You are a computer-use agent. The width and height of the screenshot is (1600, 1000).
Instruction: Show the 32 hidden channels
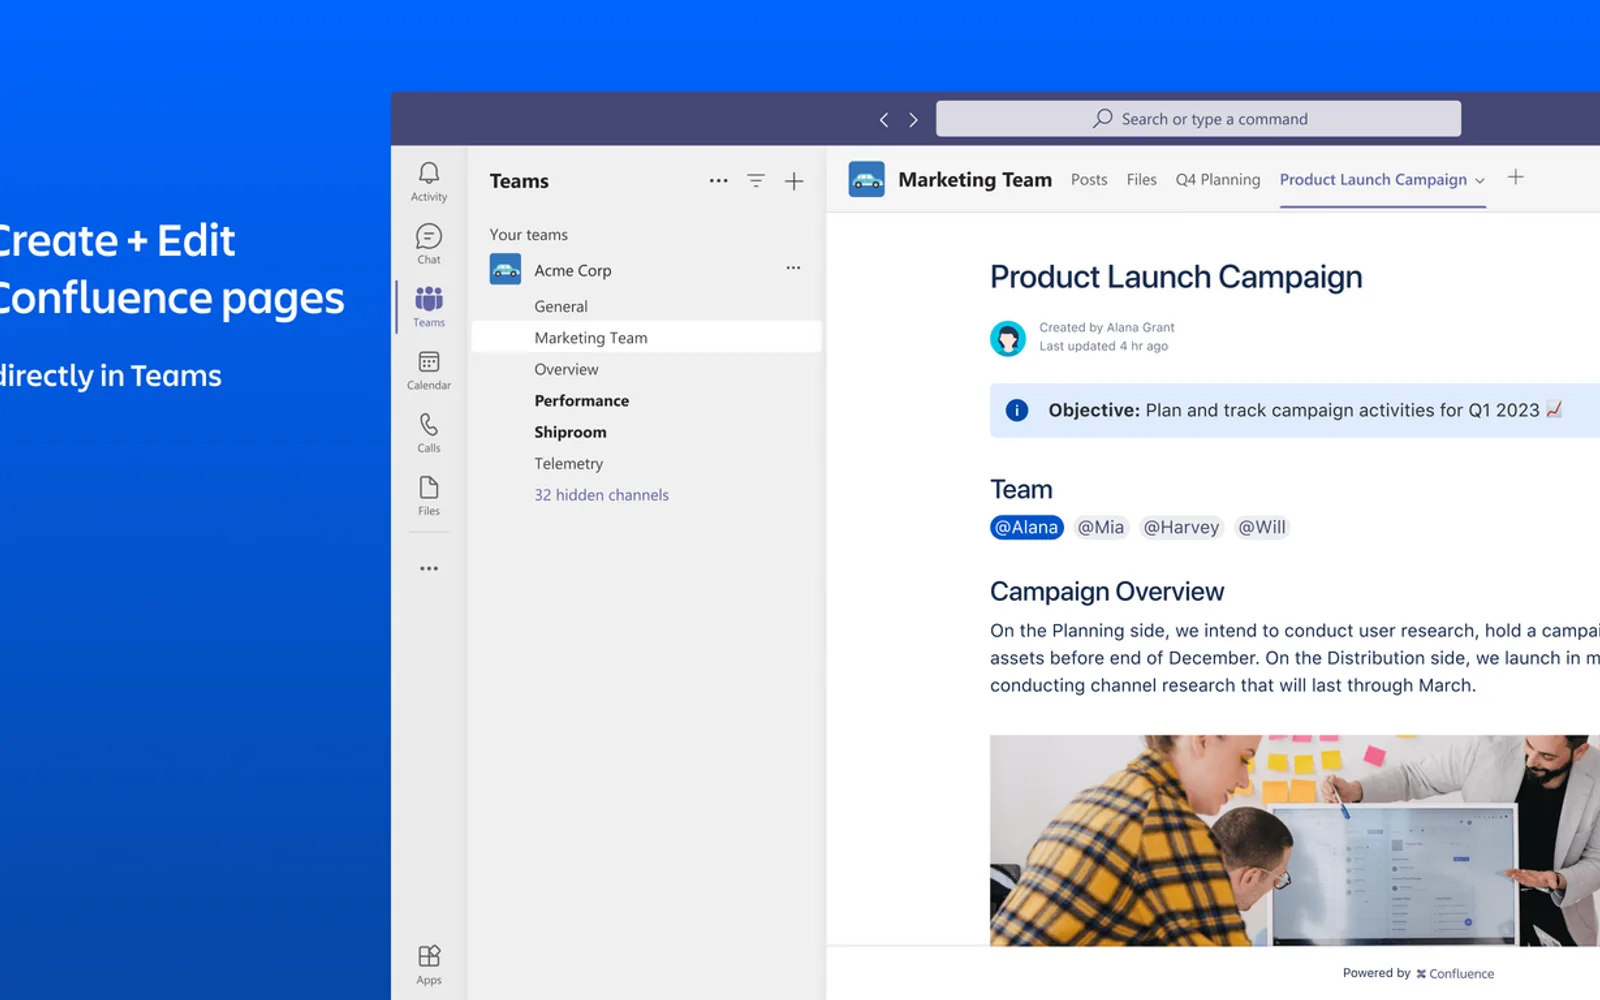[601, 495]
